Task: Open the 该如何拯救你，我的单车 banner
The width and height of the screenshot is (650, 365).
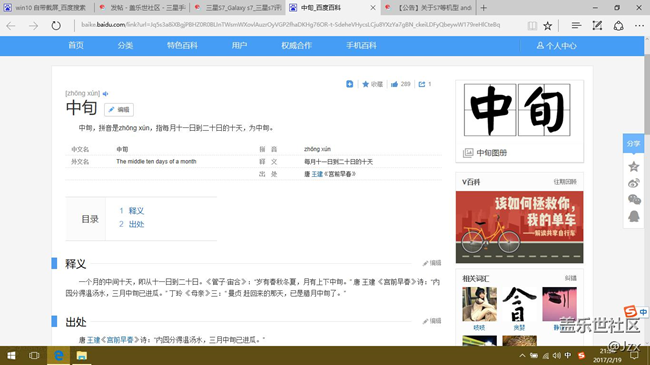Action: click(x=519, y=227)
